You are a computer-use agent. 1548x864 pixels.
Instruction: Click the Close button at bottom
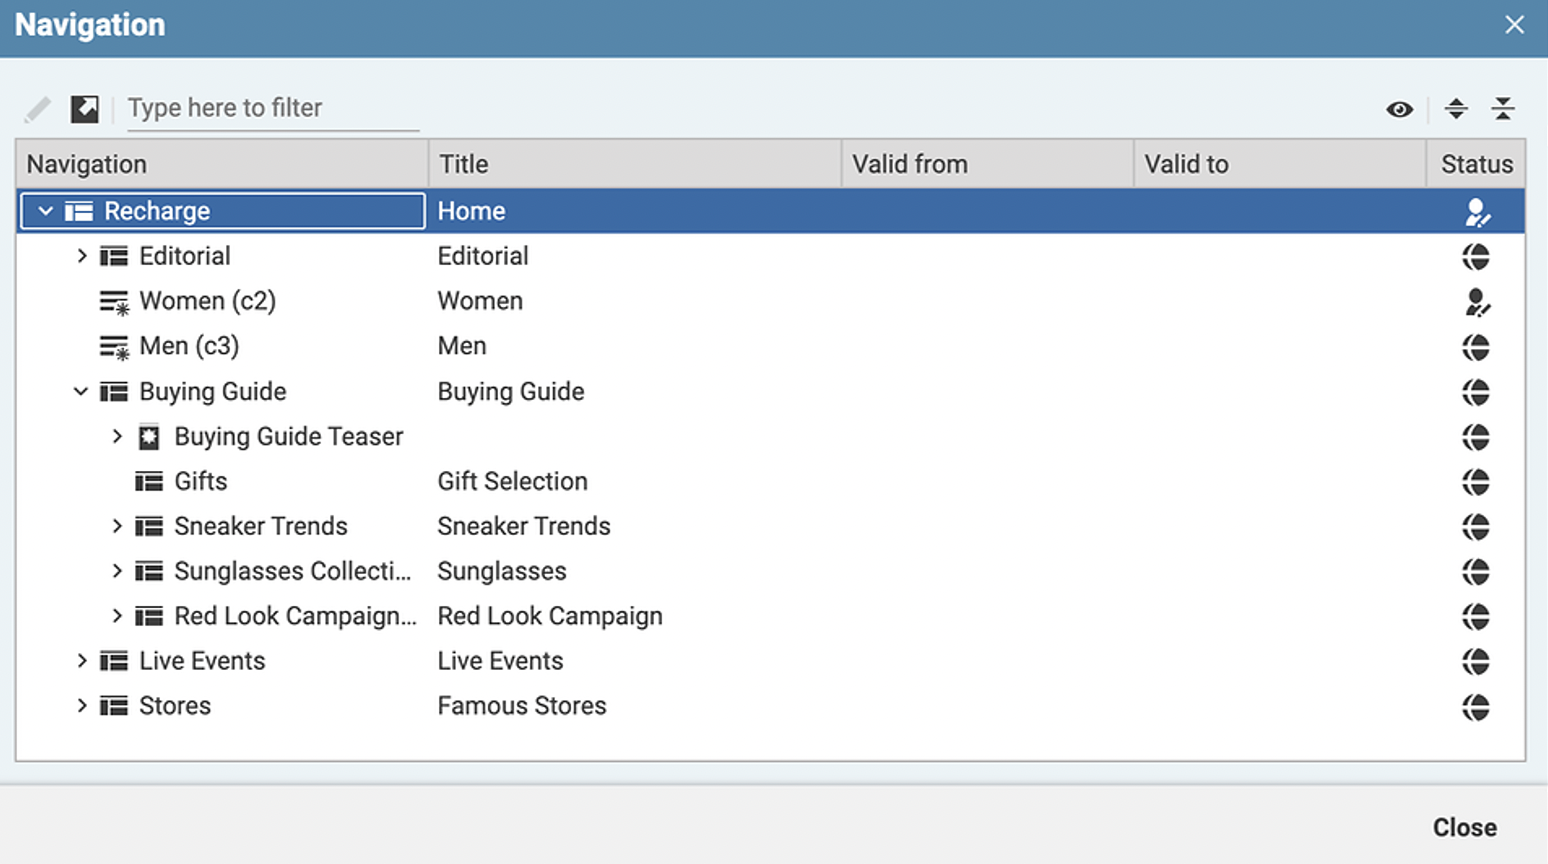coord(1464,828)
